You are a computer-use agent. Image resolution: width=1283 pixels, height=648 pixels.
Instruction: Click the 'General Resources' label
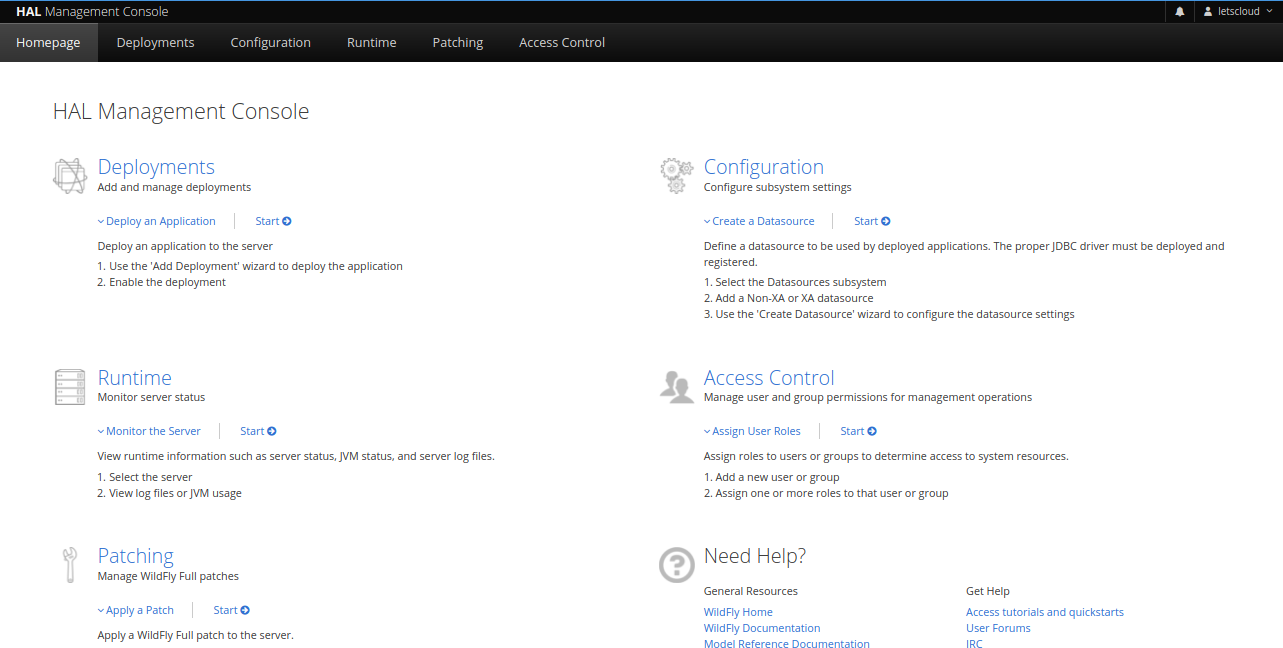tap(751, 591)
